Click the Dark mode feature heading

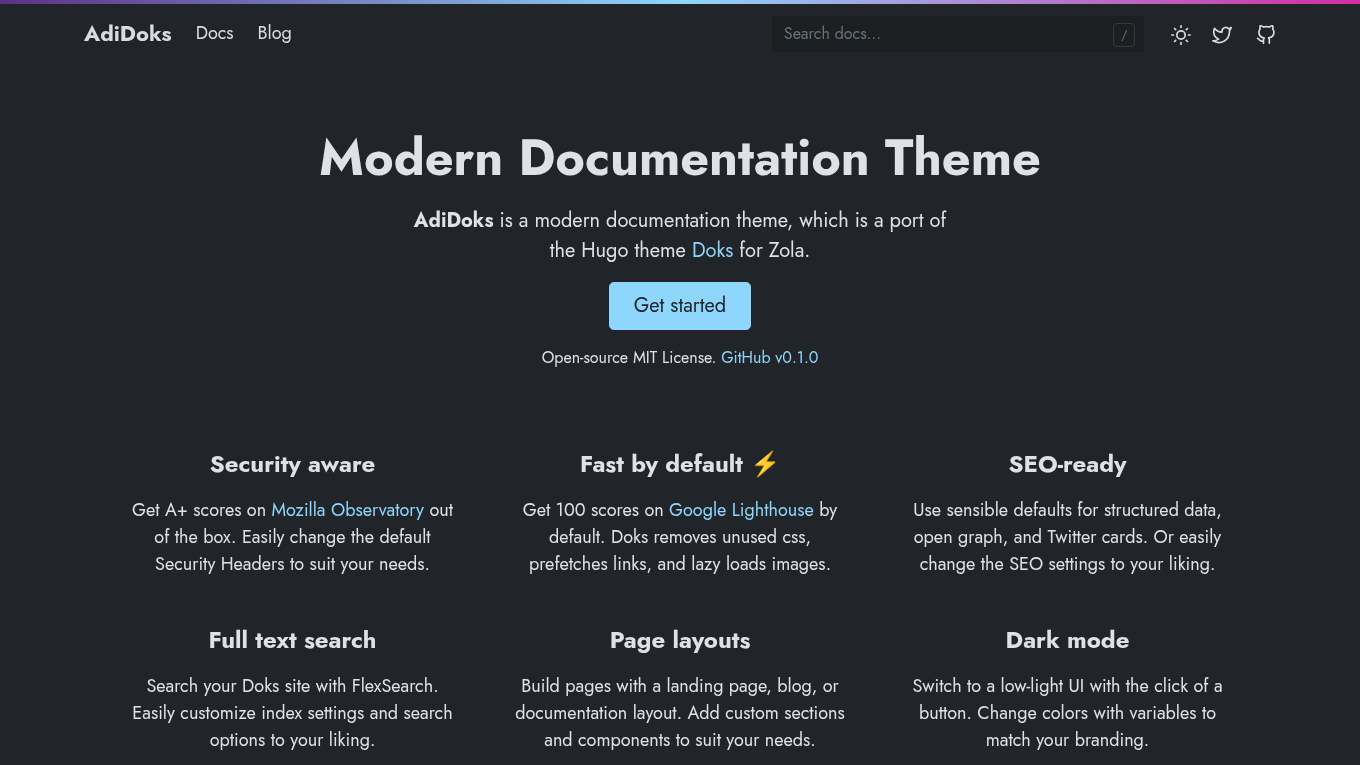point(1067,640)
